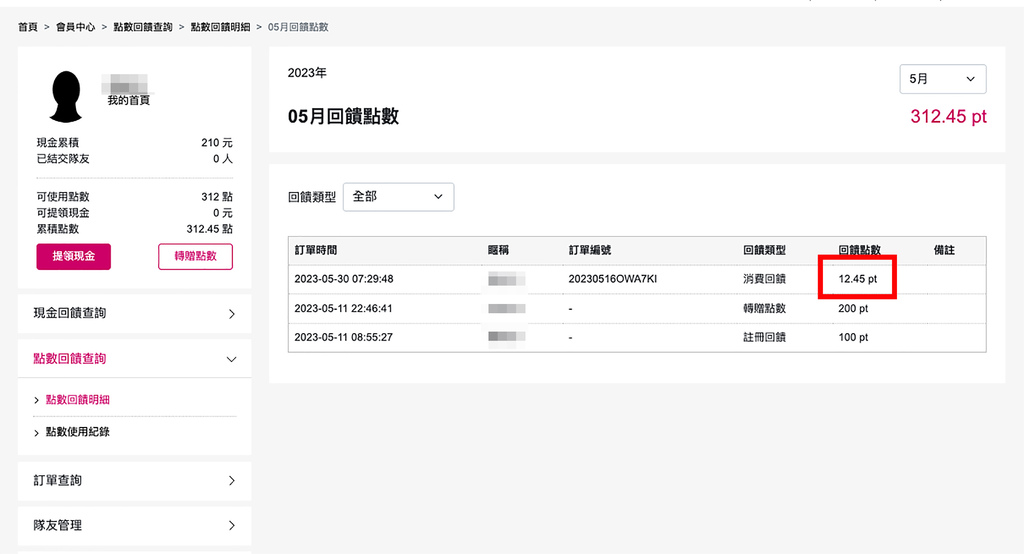Image resolution: width=1024 pixels, height=554 pixels.
Task: Go to 點數回饋明細 in breadcrumb
Action: [220, 27]
